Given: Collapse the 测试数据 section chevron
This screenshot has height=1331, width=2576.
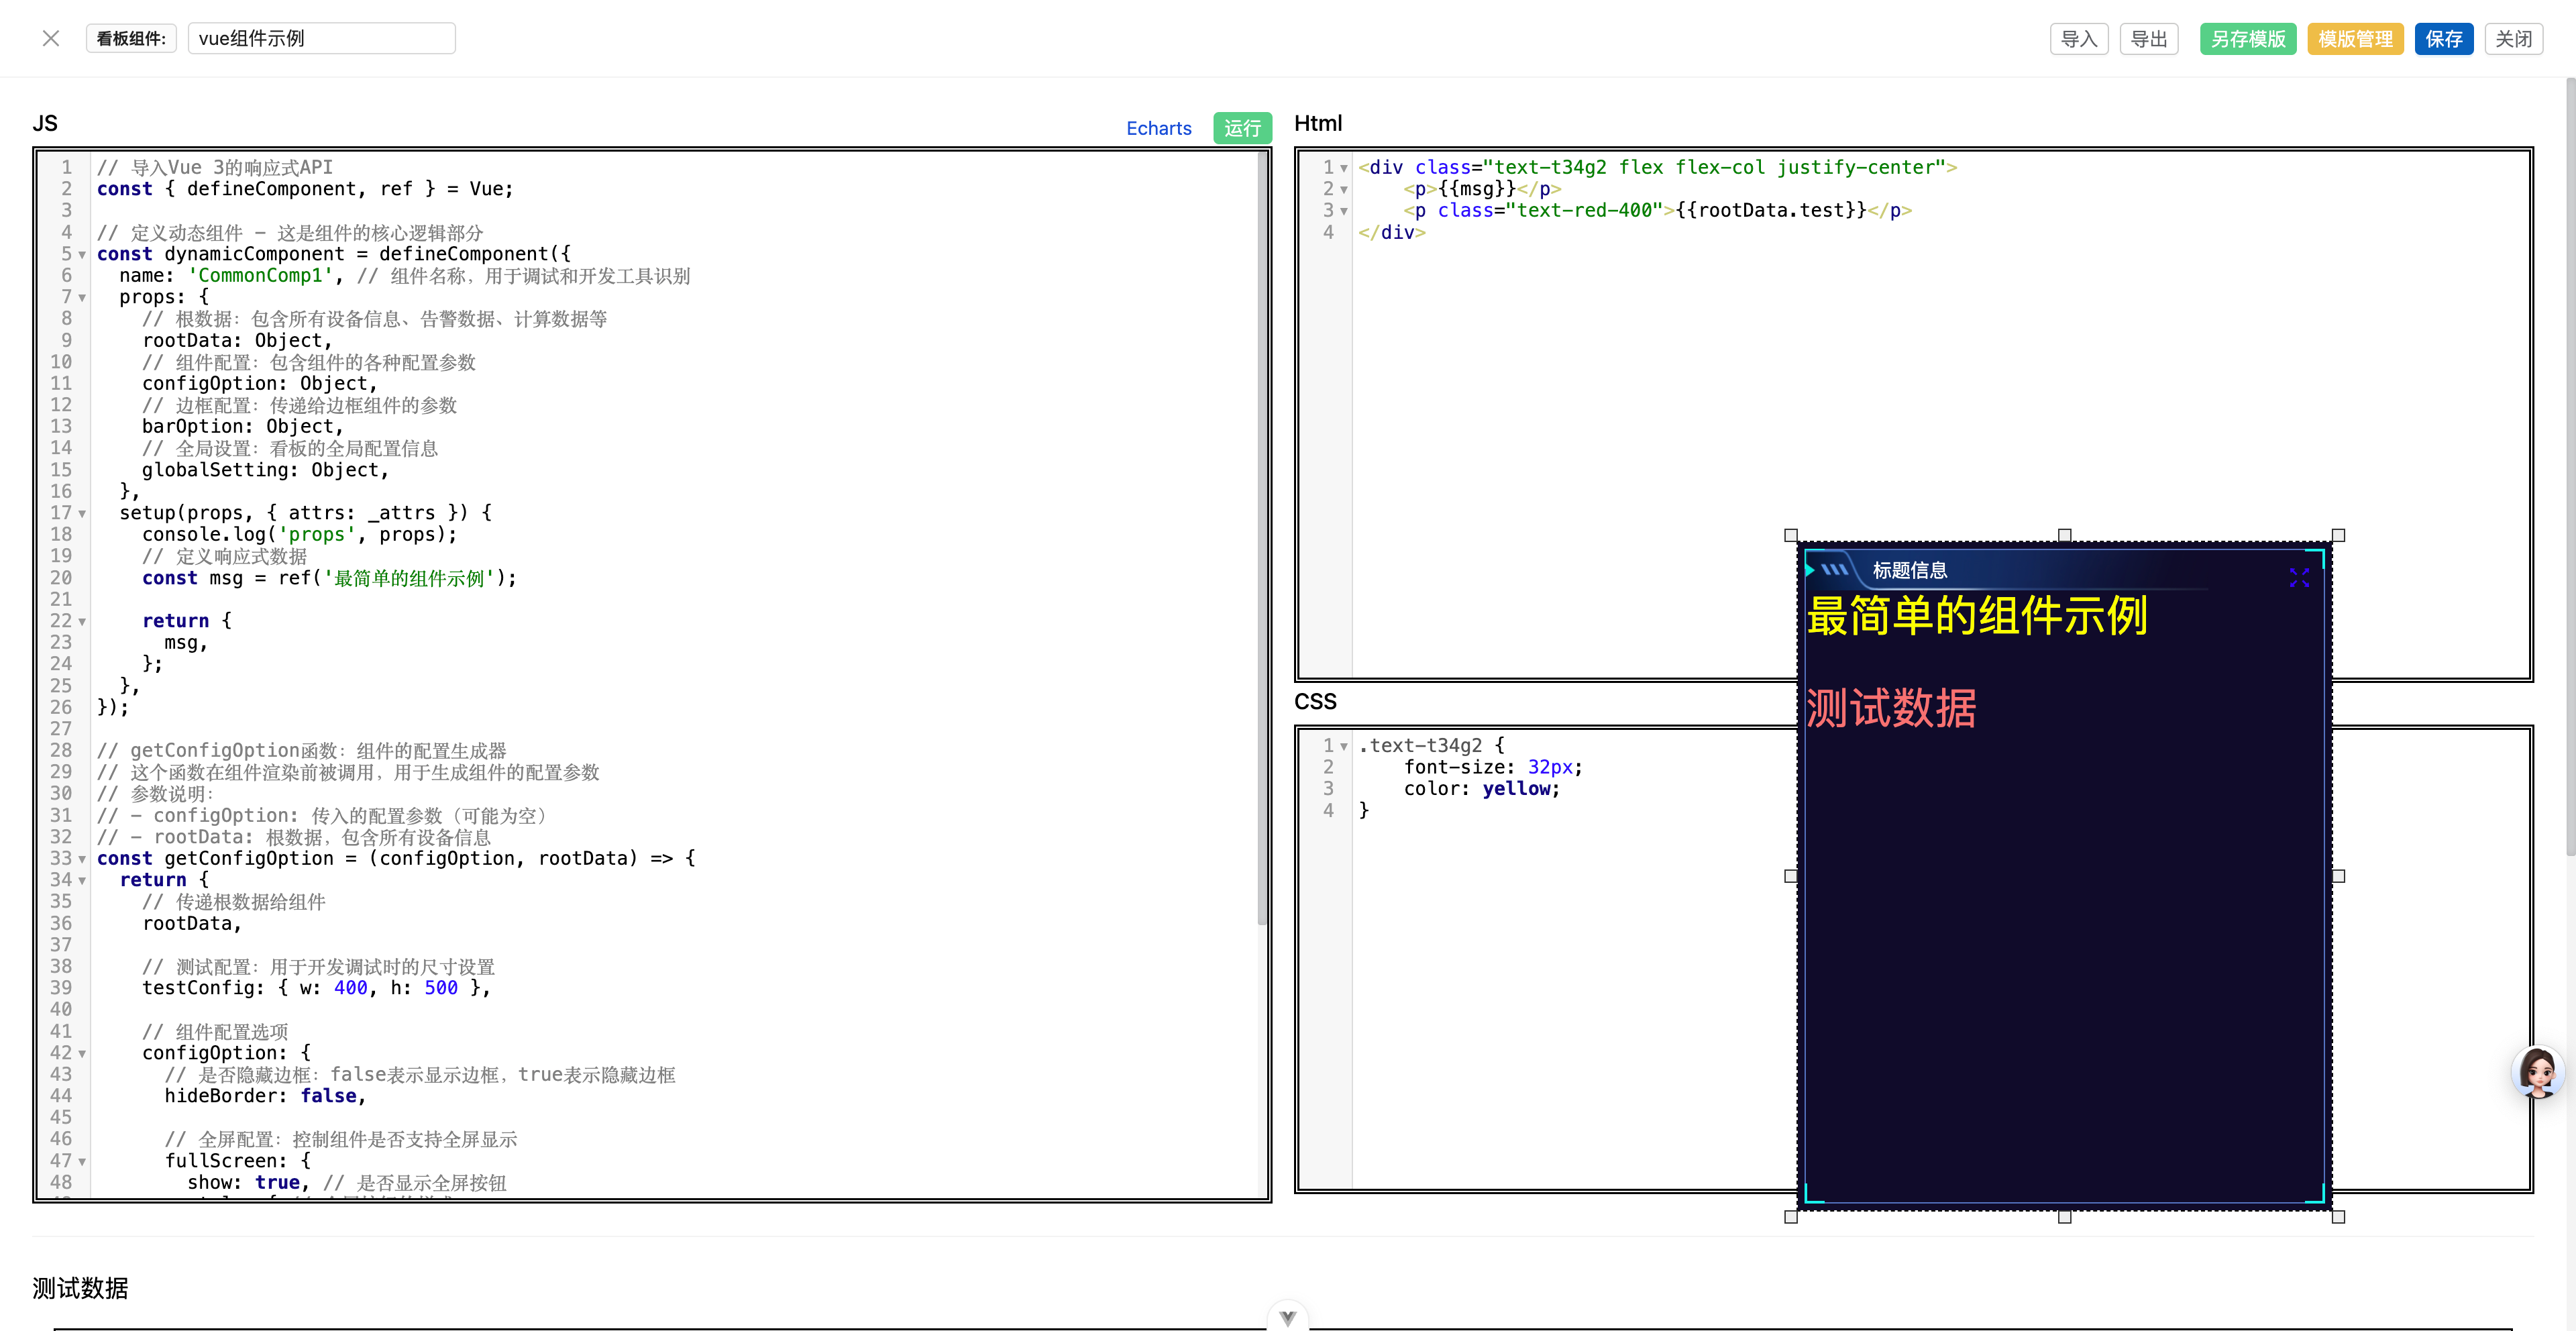Looking at the screenshot, I should pos(1287,1317).
